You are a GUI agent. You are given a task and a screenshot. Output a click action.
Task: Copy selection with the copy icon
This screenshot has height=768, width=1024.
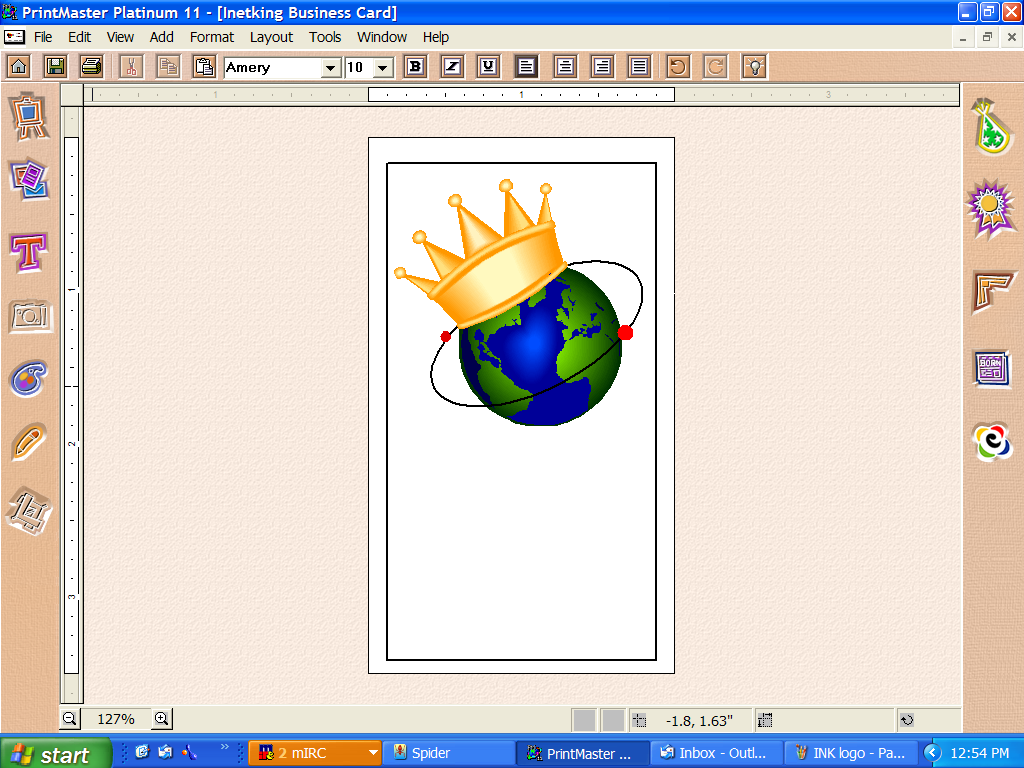pos(168,67)
